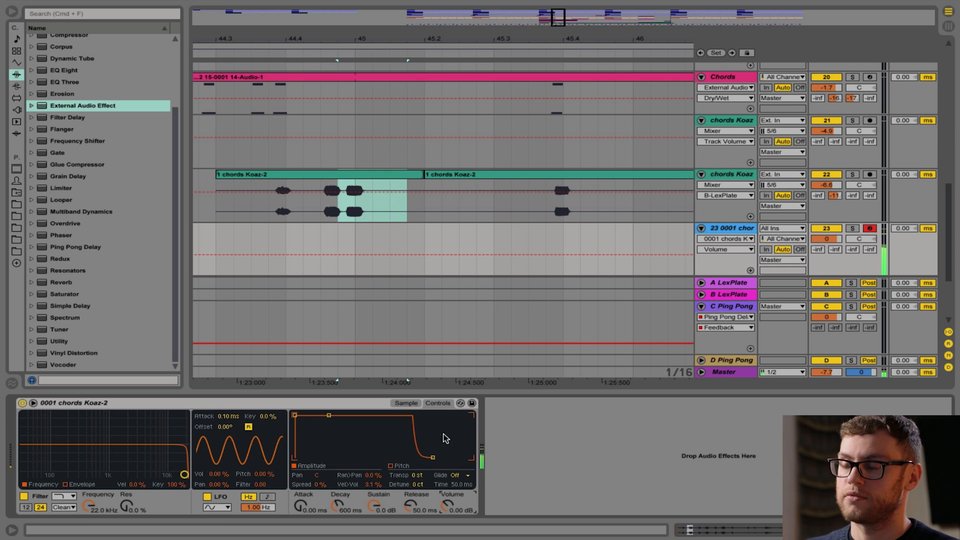Open the LFO waveform dropdown
The height and width of the screenshot is (540, 960).
[217, 508]
